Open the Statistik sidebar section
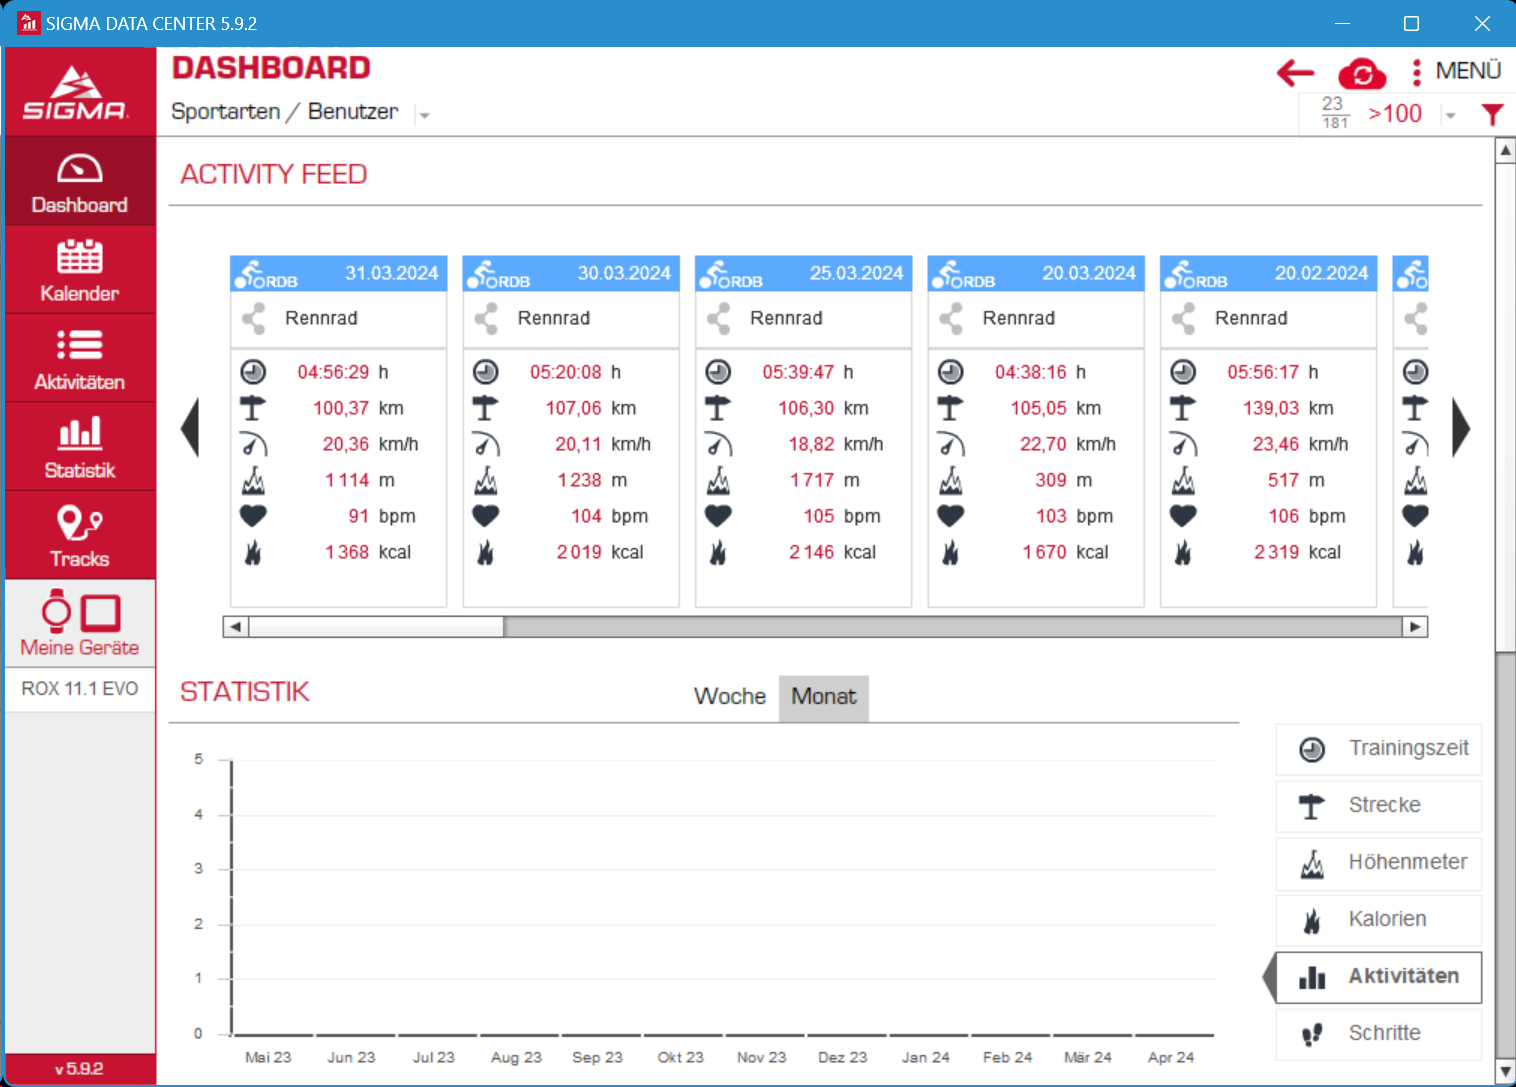This screenshot has width=1516, height=1087. tap(80, 447)
